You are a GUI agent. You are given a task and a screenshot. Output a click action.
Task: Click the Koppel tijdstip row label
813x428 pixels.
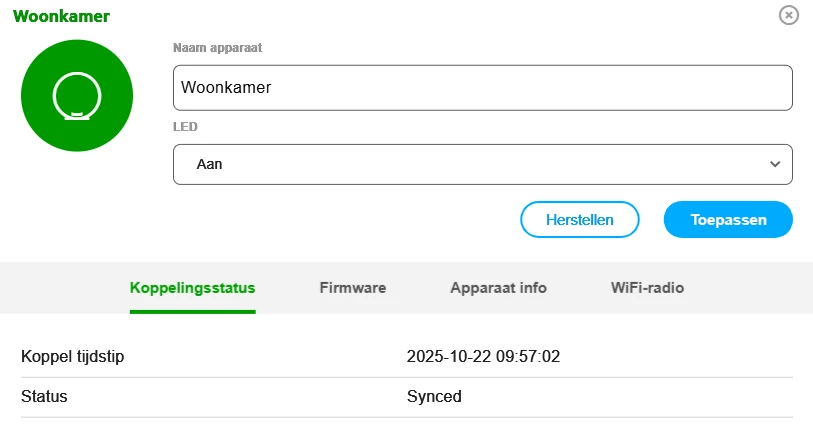(x=73, y=357)
